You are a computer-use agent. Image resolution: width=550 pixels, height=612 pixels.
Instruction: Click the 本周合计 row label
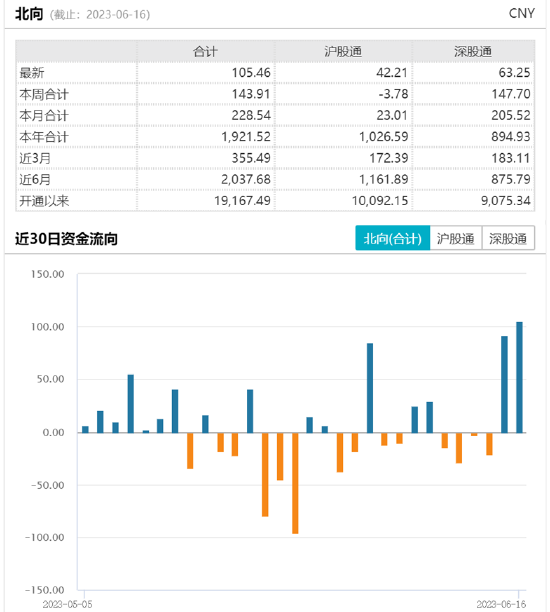point(44,94)
